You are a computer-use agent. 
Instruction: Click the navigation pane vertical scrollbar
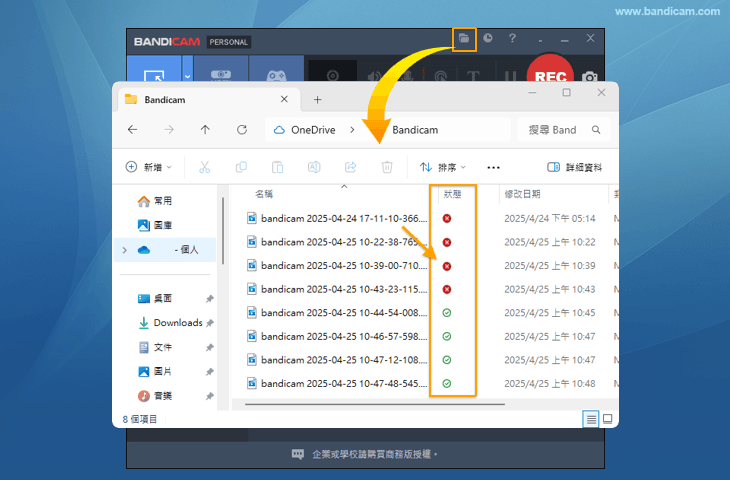click(x=223, y=231)
